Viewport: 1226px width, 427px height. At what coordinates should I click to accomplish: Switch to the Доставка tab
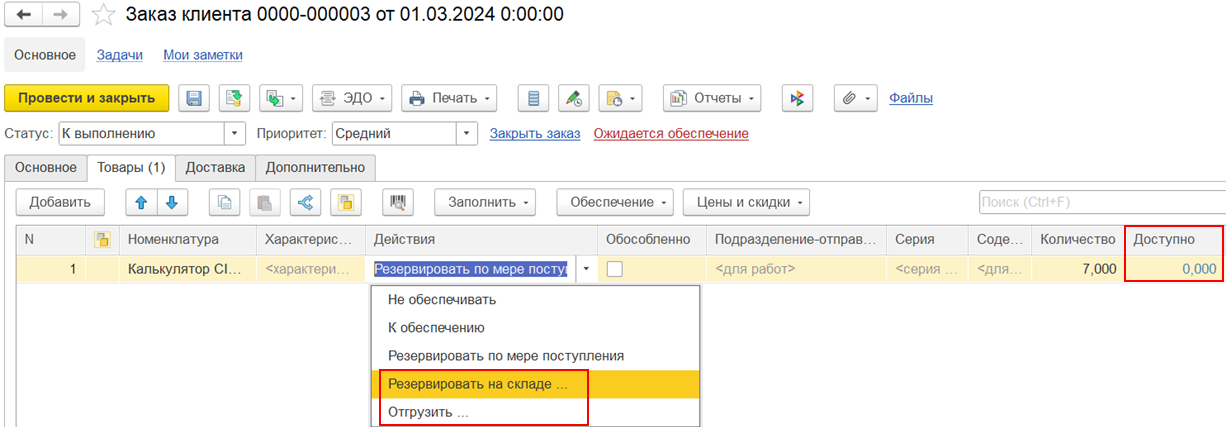point(215,167)
